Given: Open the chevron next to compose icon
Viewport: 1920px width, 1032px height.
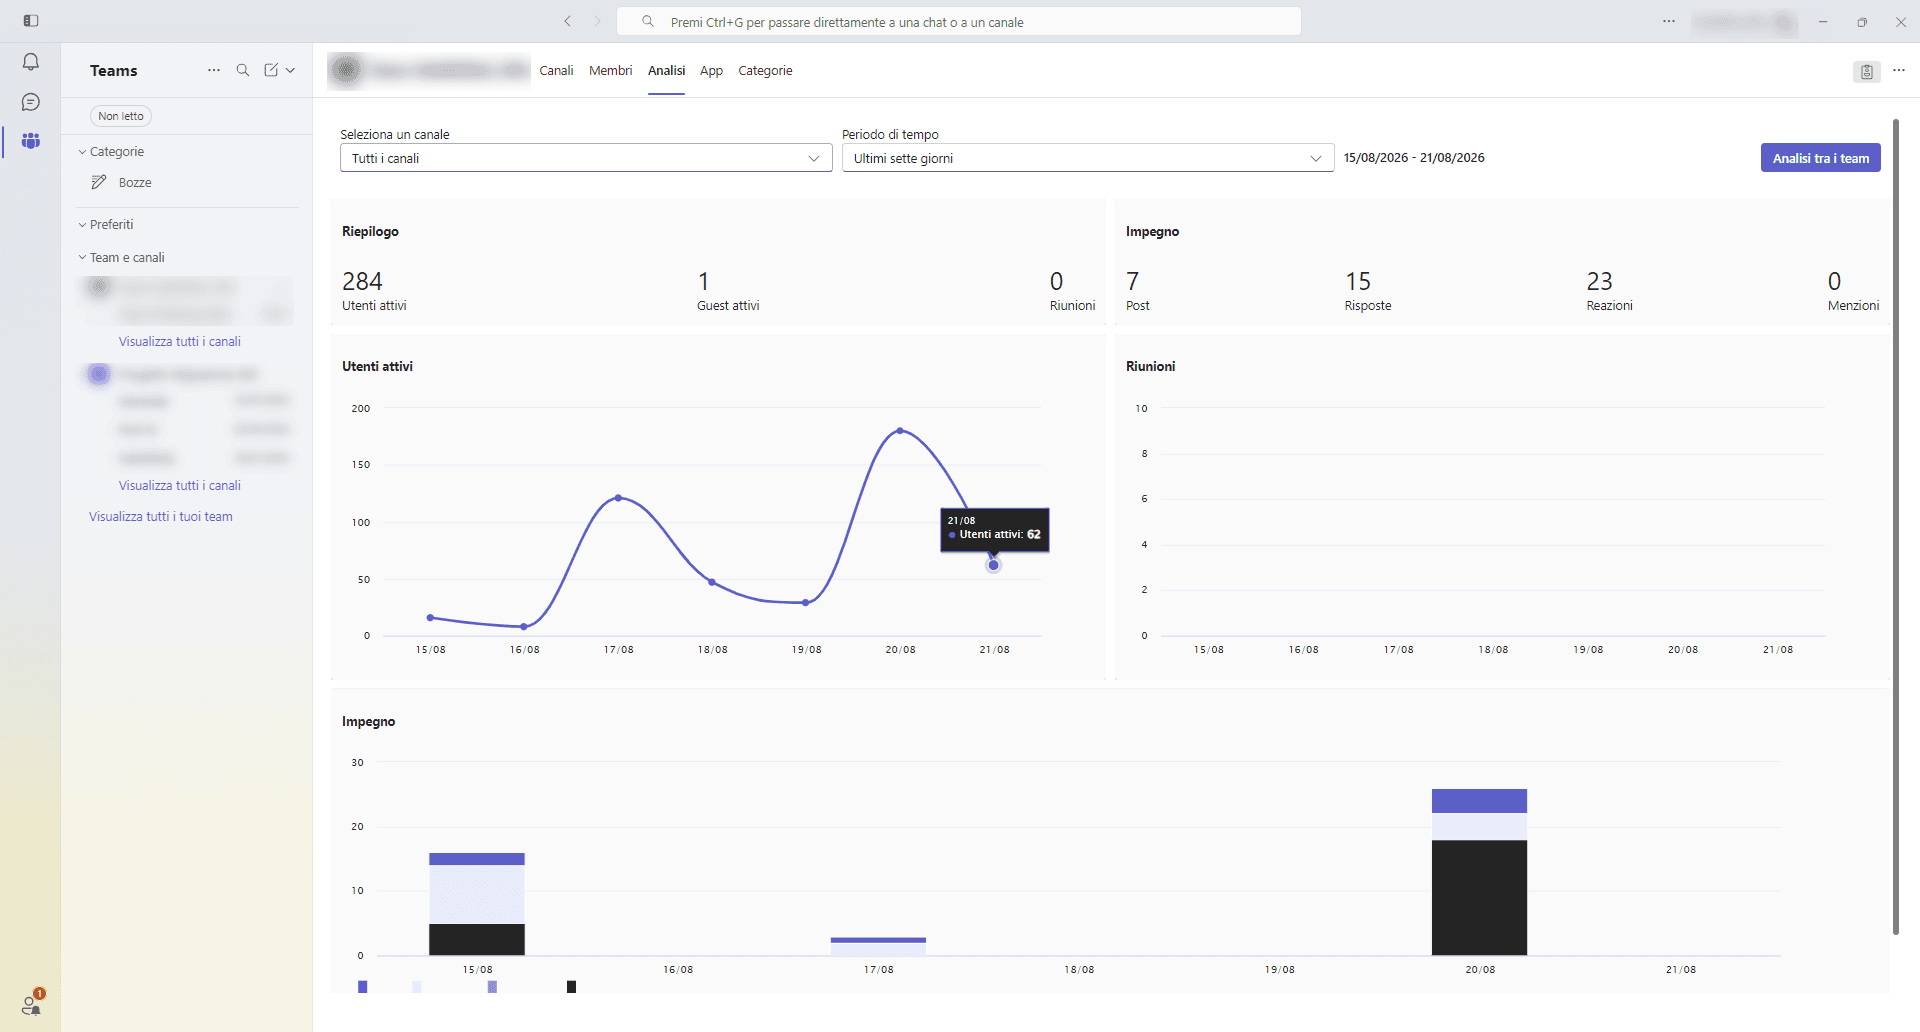Looking at the screenshot, I should click(x=291, y=70).
